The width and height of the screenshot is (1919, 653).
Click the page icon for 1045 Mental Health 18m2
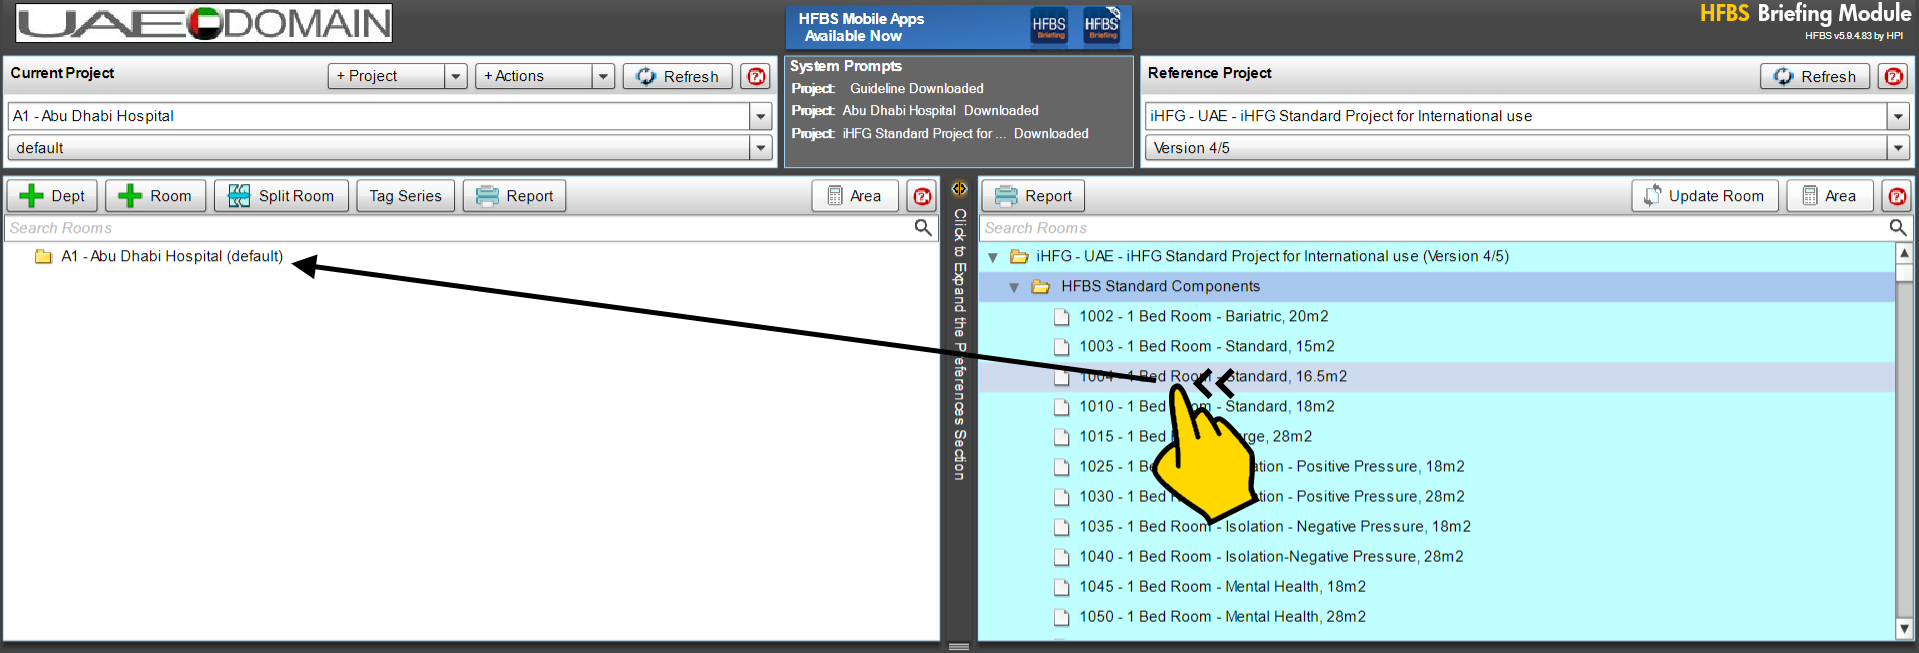tap(1062, 587)
